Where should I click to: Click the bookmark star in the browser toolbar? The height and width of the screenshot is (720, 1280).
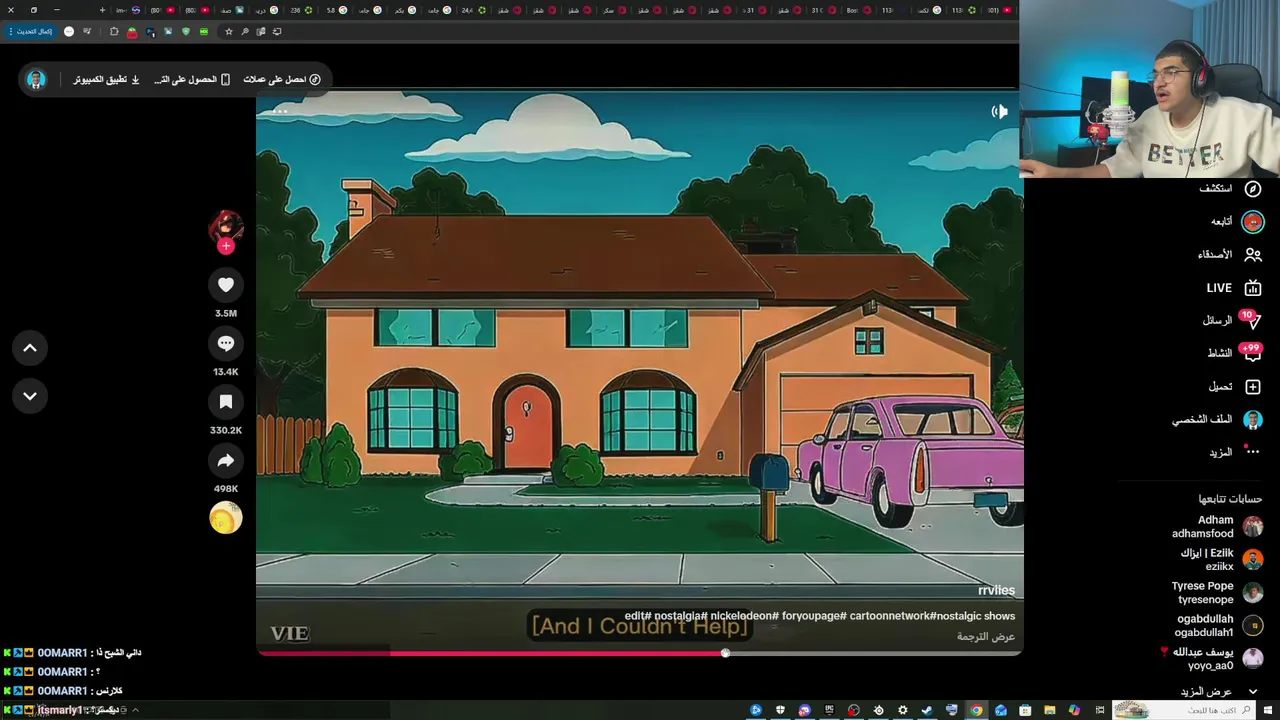click(x=229, y=31)
